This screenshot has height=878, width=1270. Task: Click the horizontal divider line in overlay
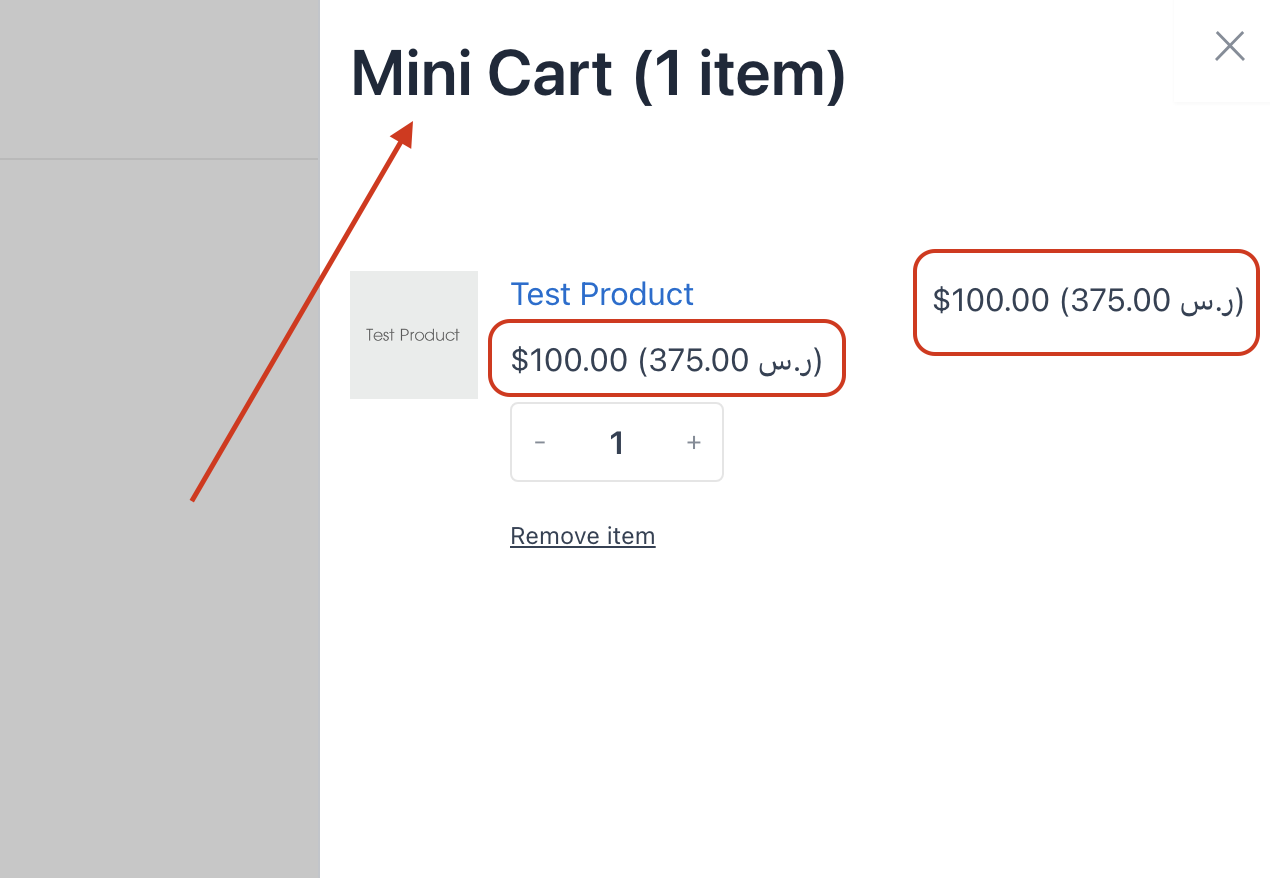point(159,158)
